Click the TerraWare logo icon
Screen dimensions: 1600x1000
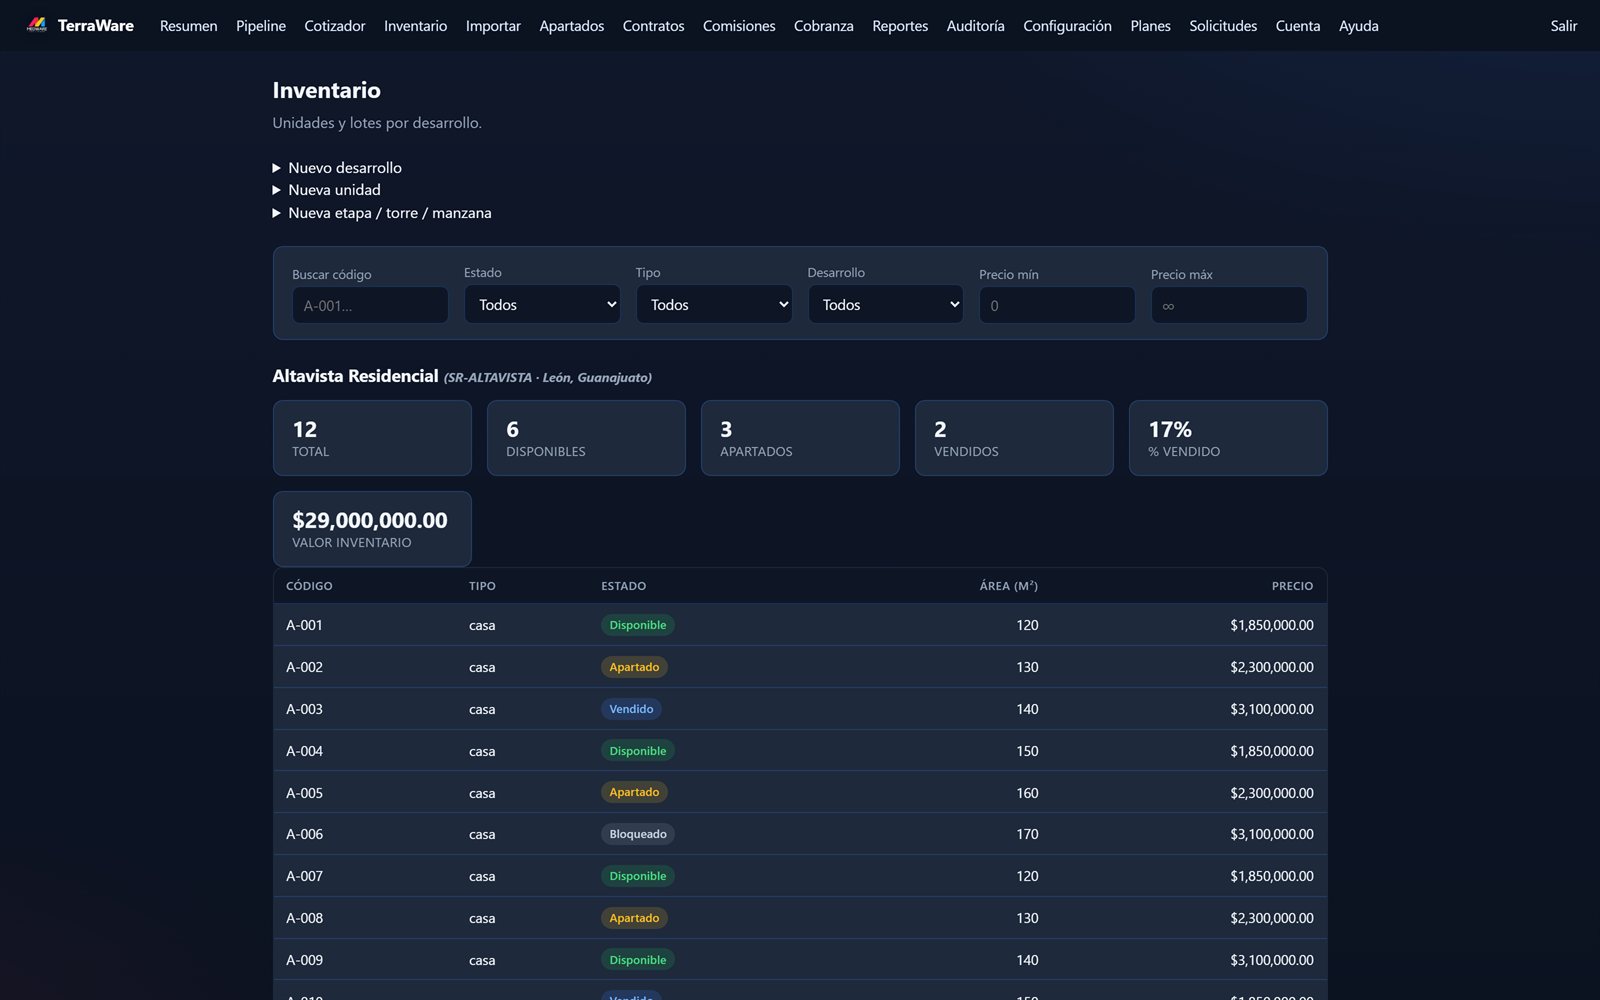[x=37, y=25]
